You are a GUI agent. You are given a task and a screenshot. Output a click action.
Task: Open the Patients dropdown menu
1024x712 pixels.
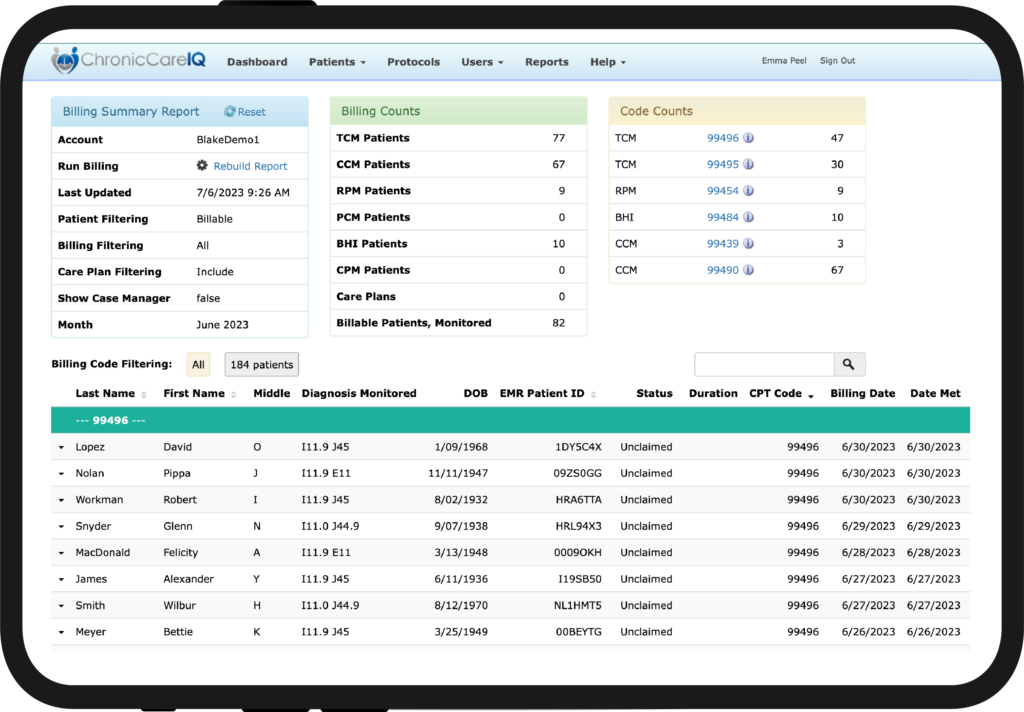point(337,62)
